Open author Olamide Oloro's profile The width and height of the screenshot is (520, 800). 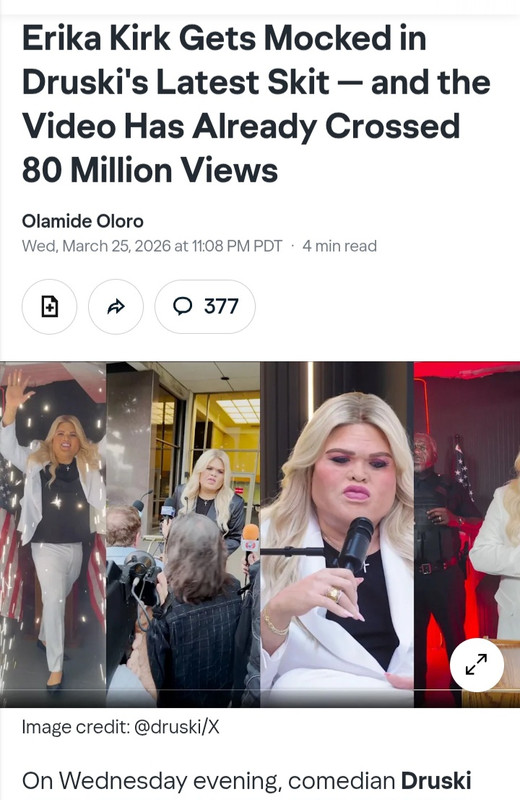pos(83,221)
